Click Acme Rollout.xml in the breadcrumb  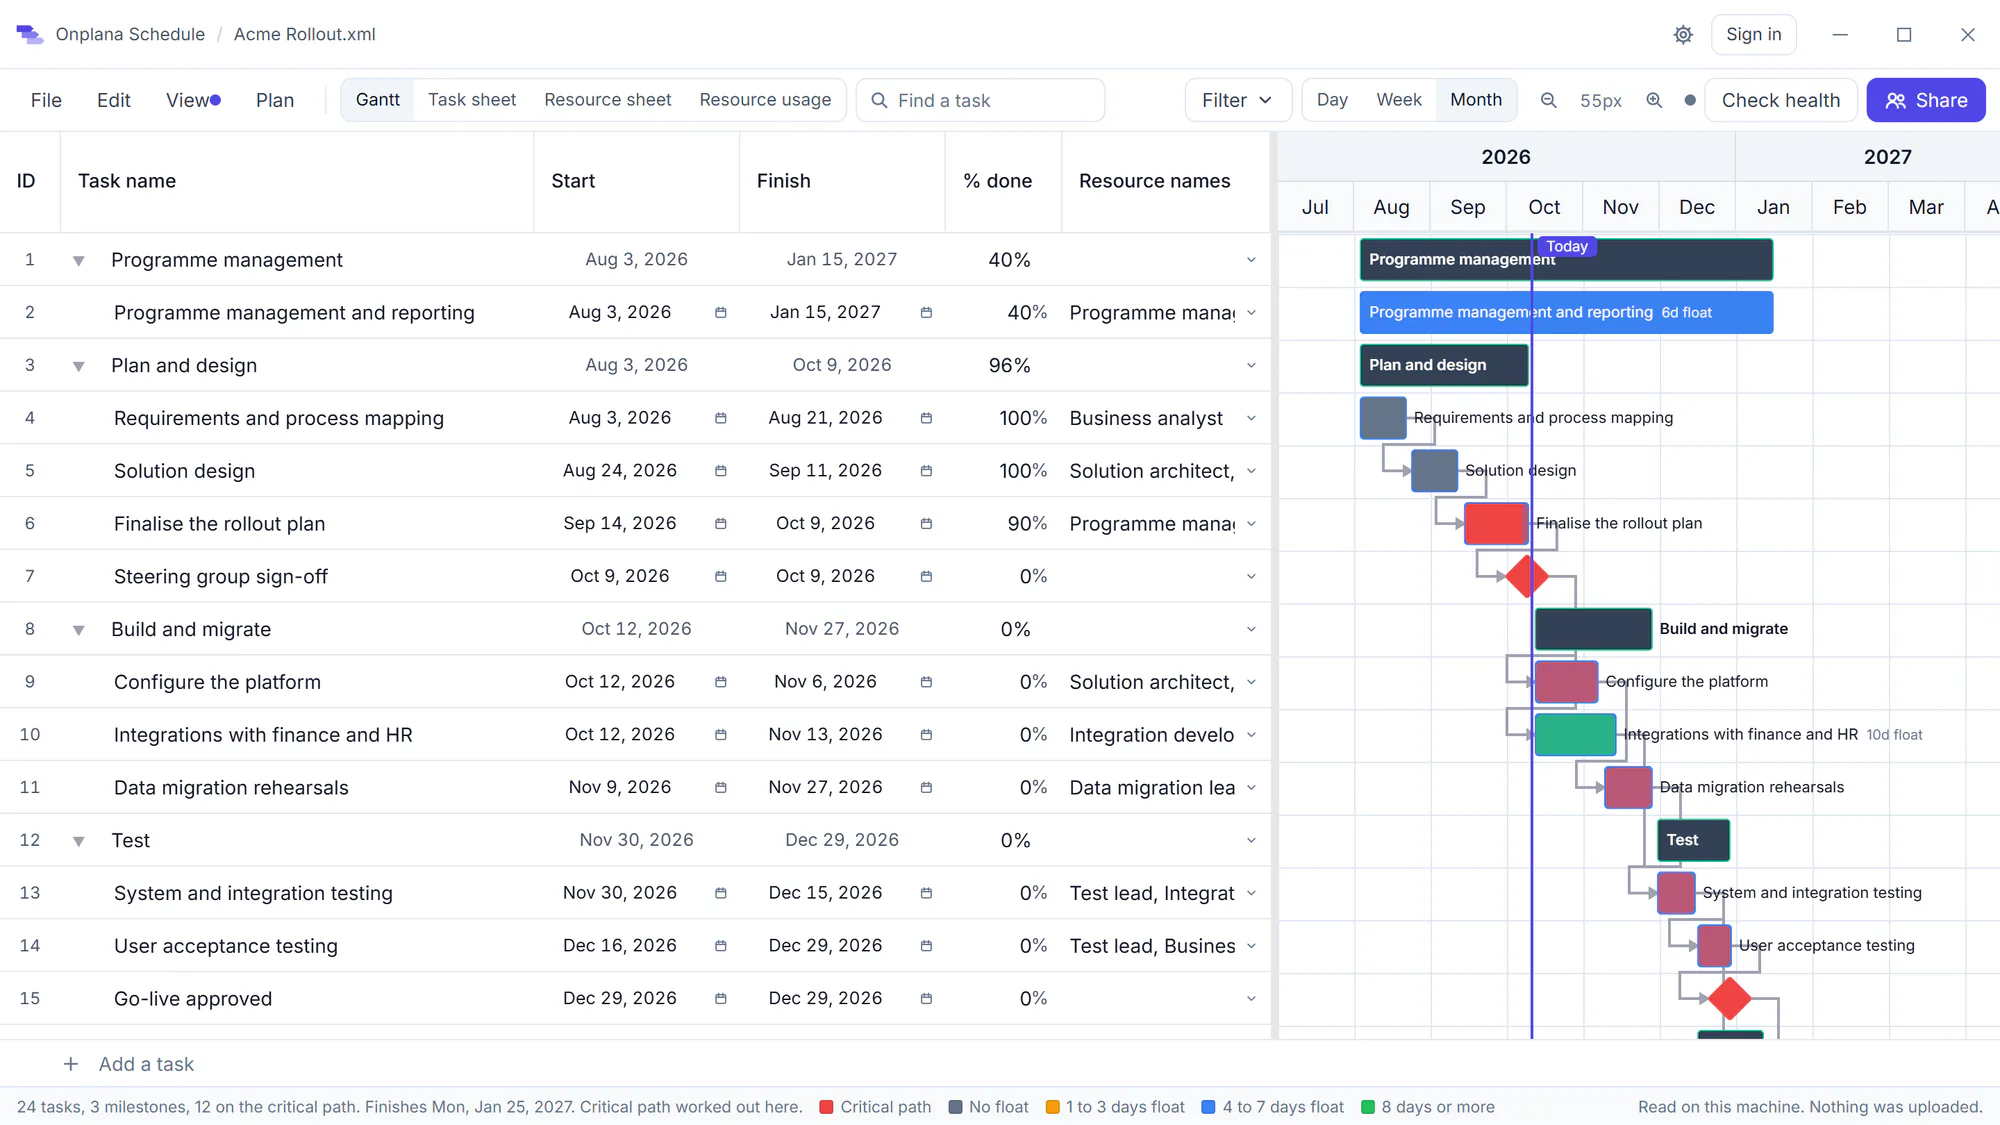pyautogui.click(x=305, y=34)
